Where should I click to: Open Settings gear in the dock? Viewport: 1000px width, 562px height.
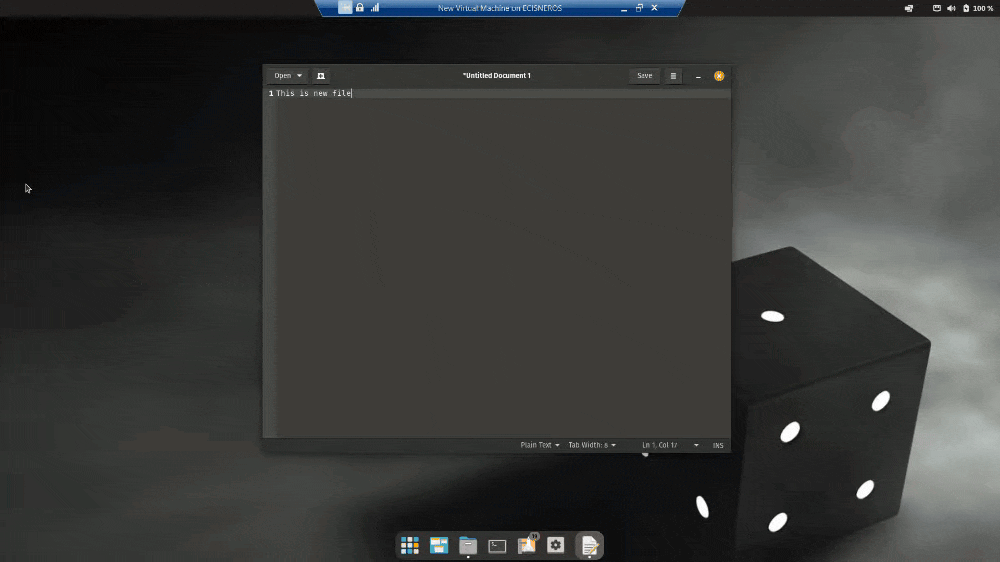(x=556, y=545)
